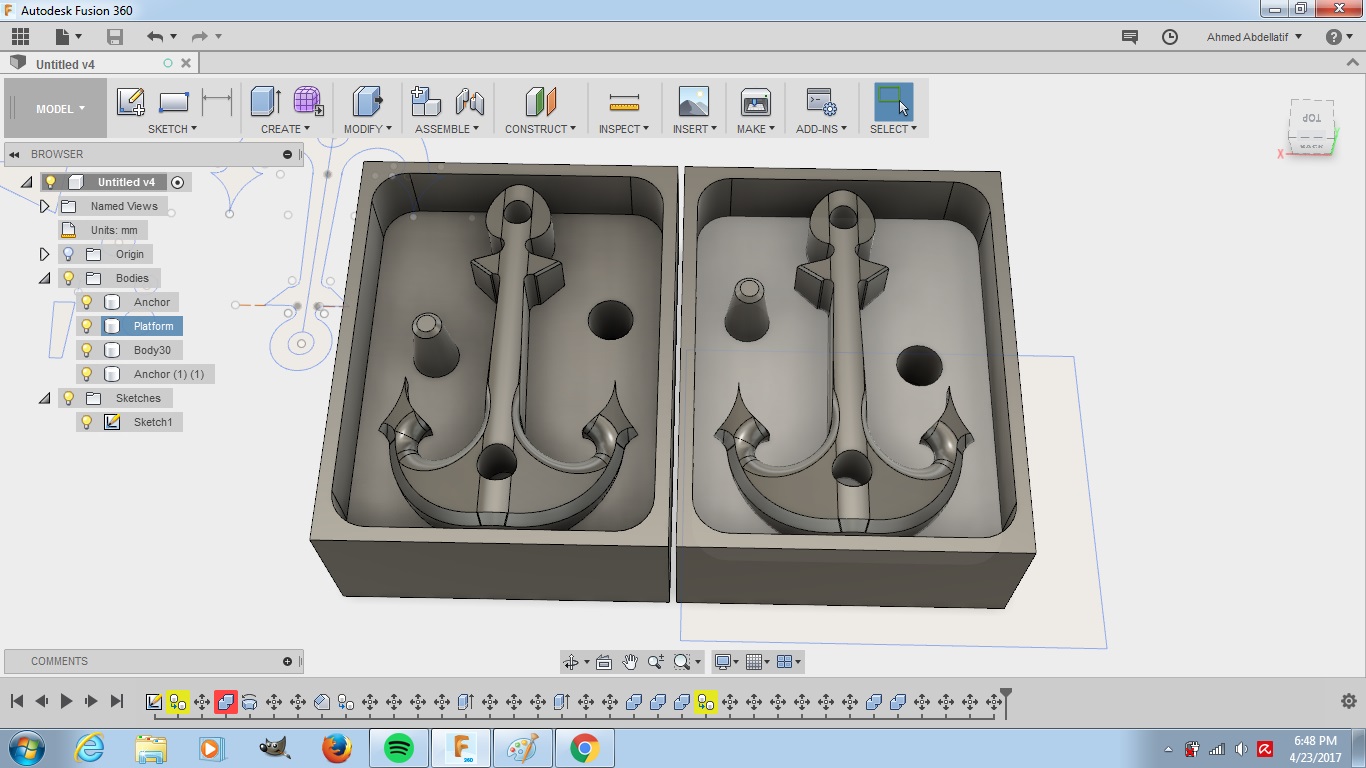Viewport: 1366px width, 768px height.
Task: Open the CREATE menu
Action: click(286, 129)
